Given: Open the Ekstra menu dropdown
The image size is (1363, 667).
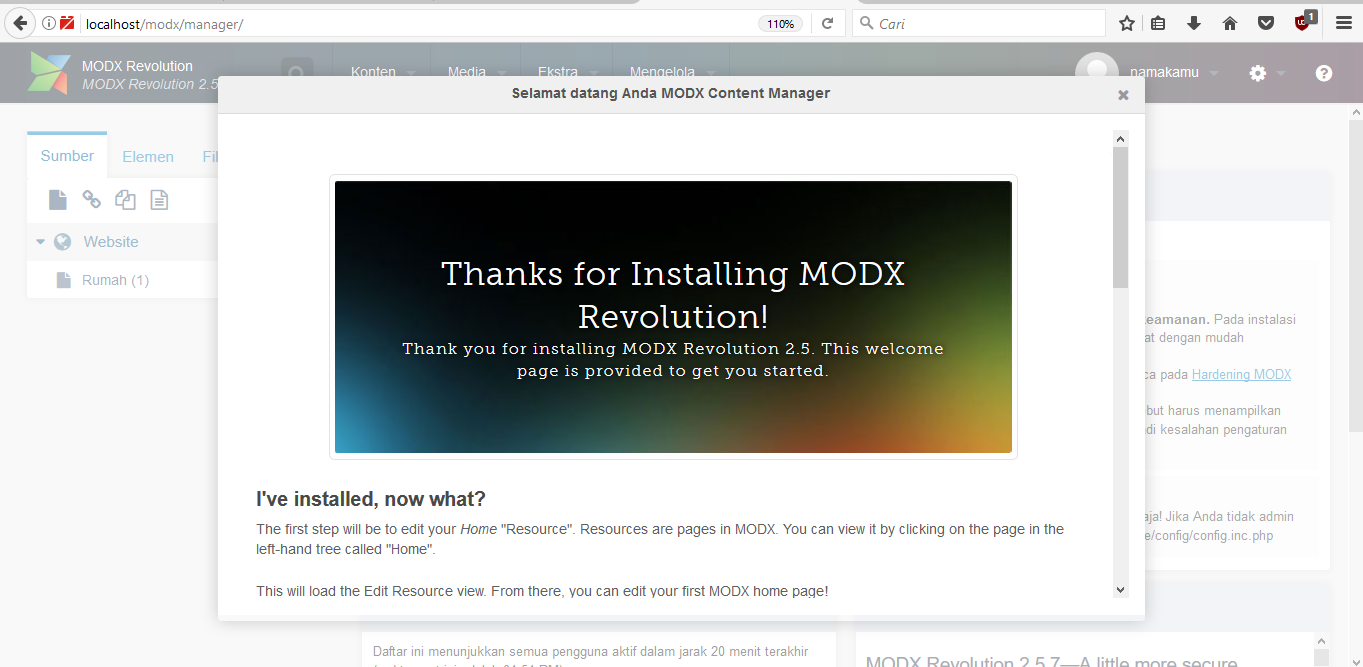Looking at the screenshot, I should (x=567, y=72).
